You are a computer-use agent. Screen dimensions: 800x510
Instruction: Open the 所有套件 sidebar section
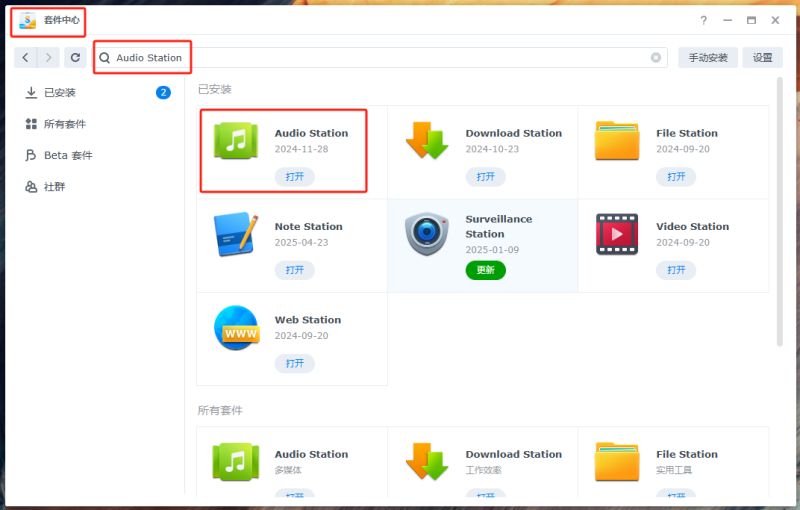click(x=97, y=124)
